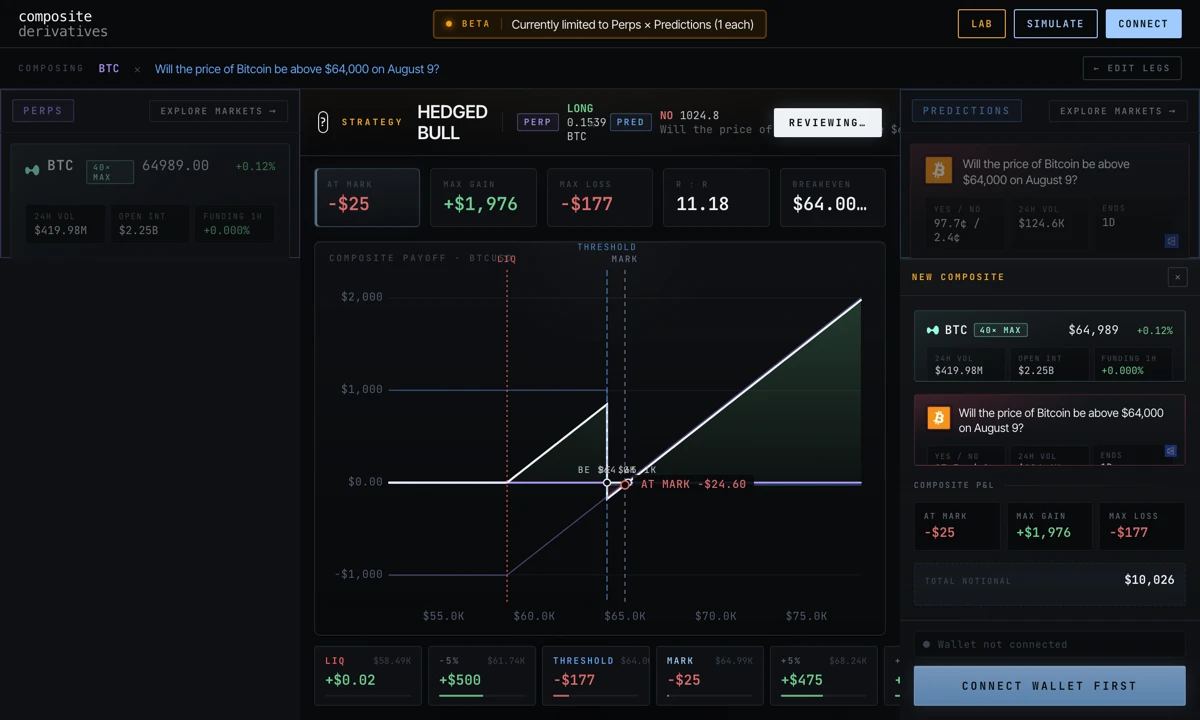Viewport: 1200px width, 720px height.
Task: Click the composite derivatives logo
Action: point(63,24)
